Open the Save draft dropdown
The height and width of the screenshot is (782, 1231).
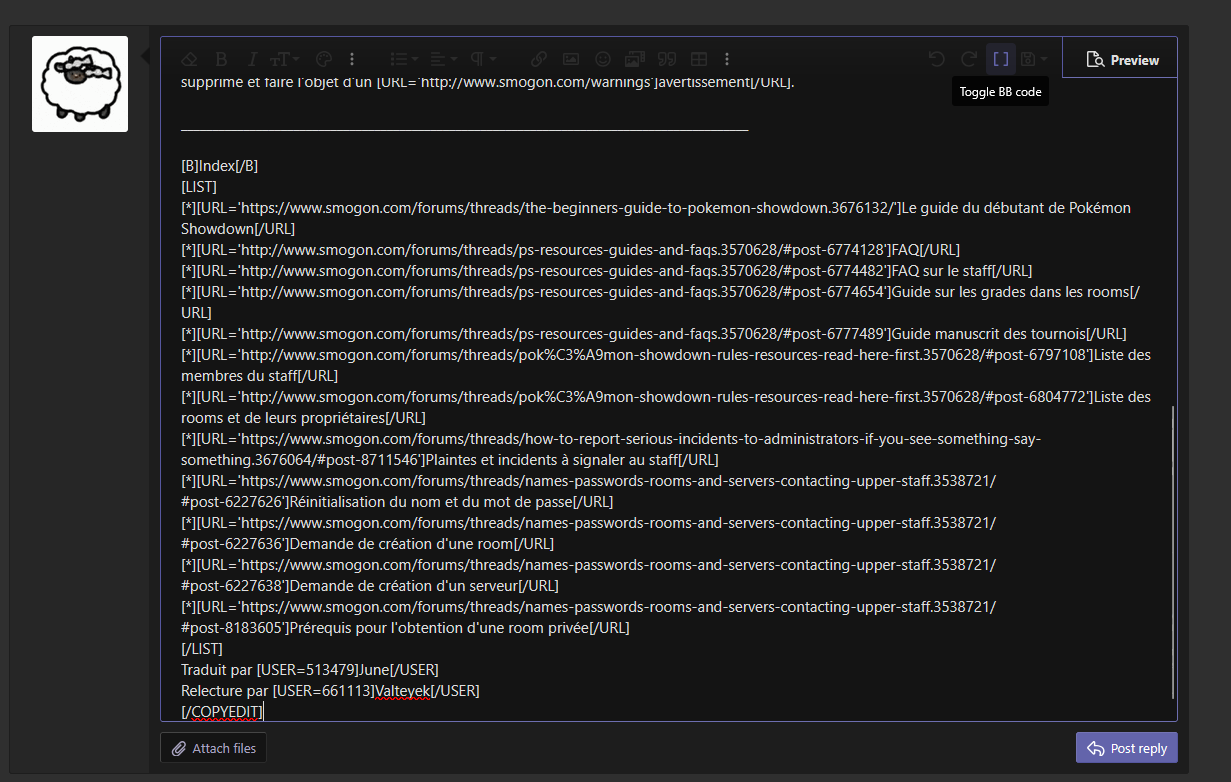[x=1034, y=59]
